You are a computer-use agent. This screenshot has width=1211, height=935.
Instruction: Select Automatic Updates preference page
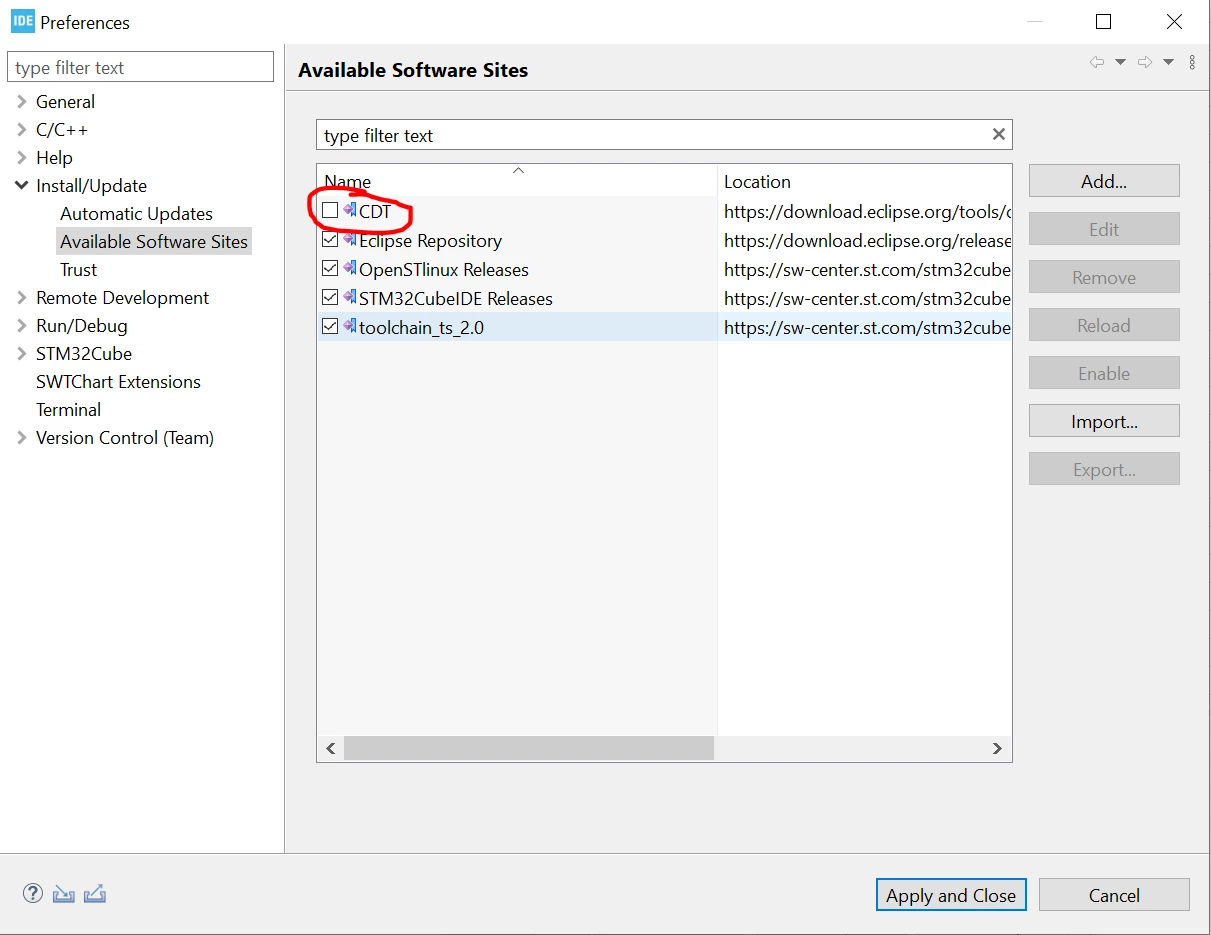click(x=136, y=213)
